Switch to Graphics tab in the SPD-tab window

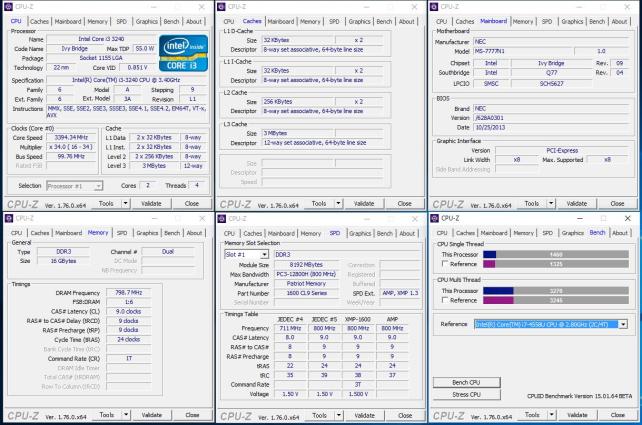click(360, 233)
